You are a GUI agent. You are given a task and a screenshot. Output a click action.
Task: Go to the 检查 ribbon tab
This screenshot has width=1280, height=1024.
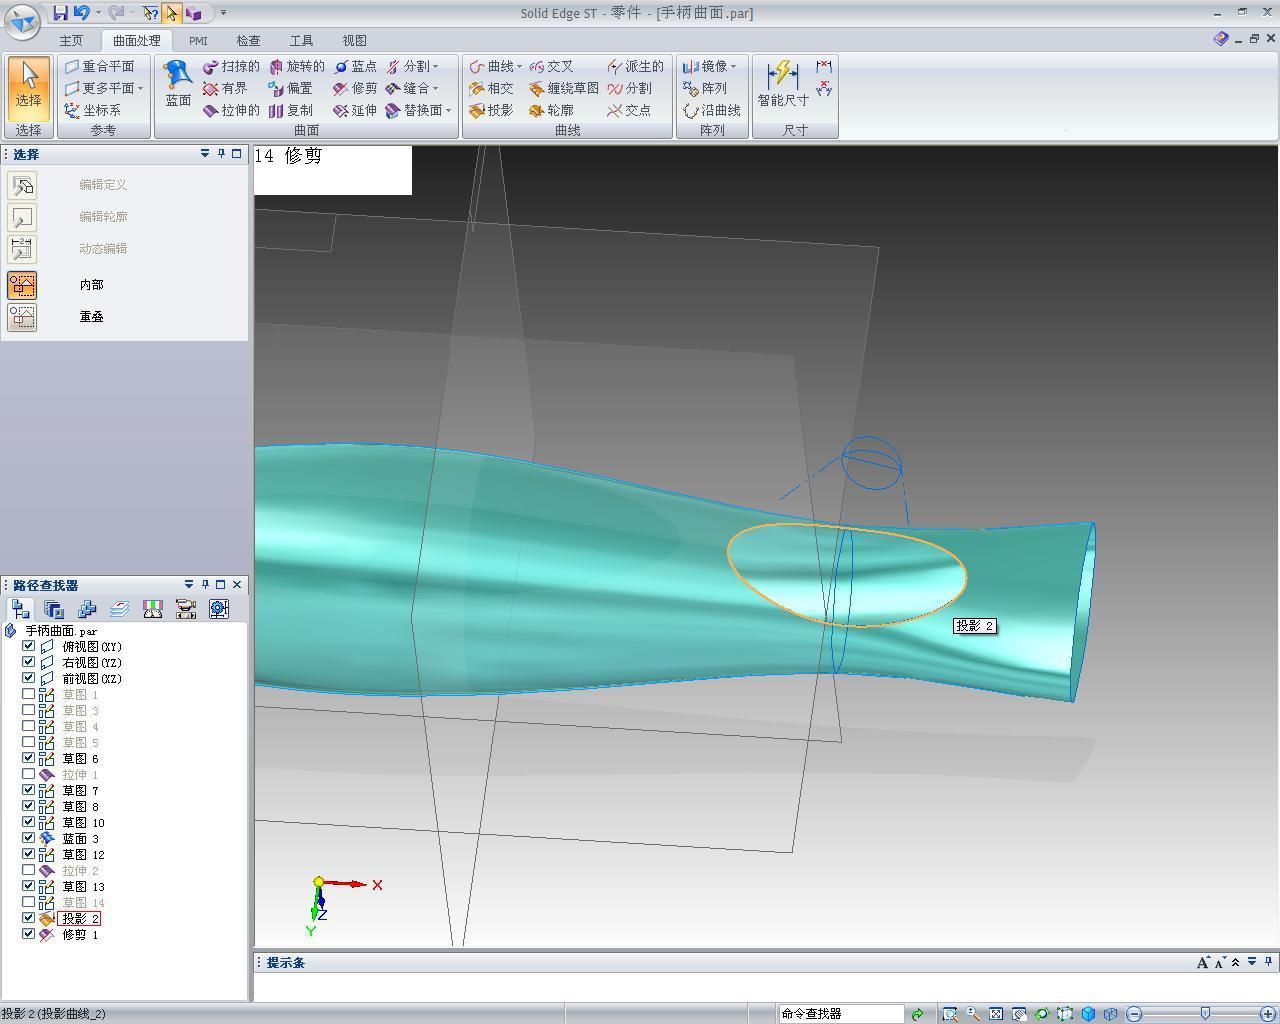tap(248, 41)
